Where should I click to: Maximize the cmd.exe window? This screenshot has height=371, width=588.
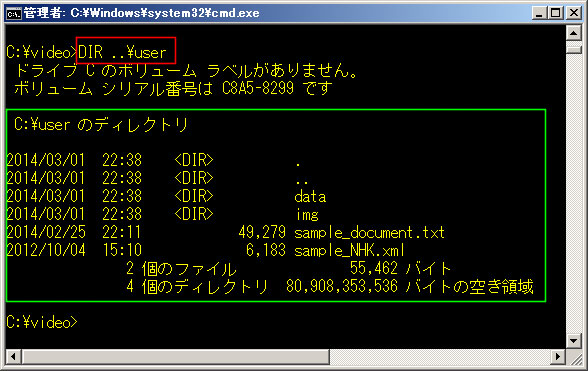(556, 13)
